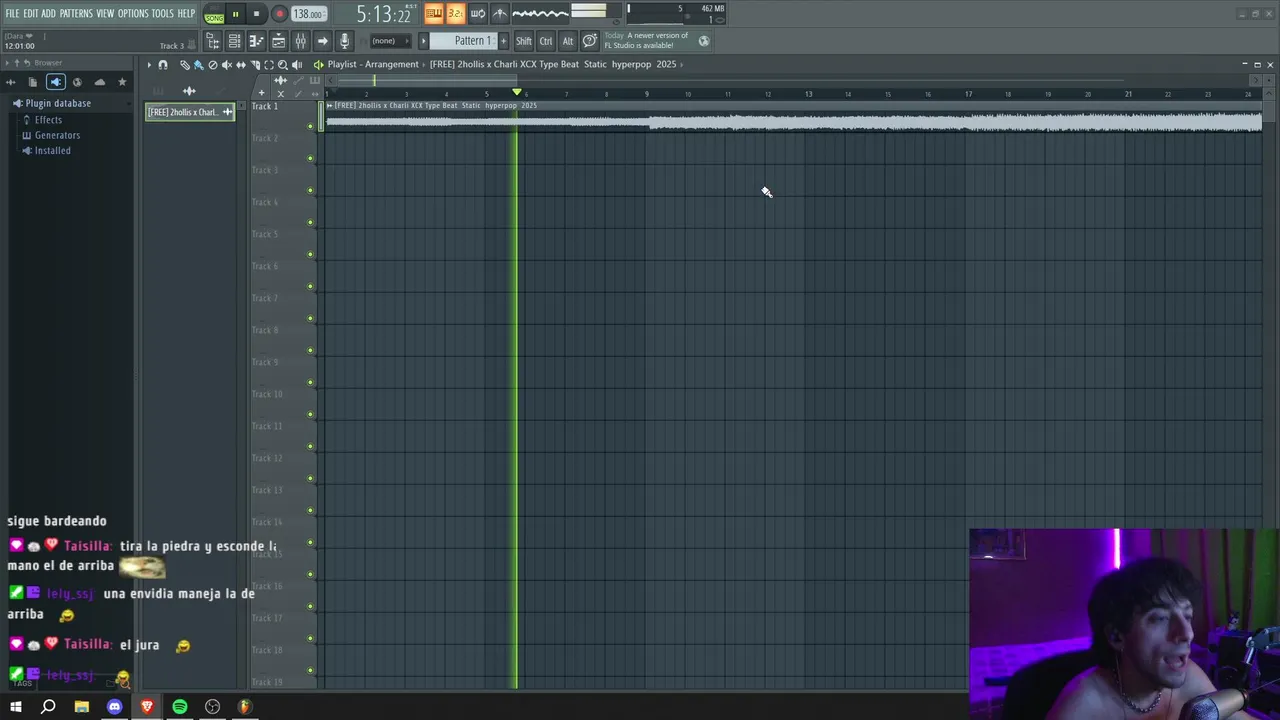The width and height of the screenshot is (1280, 720).
Task: Click the Playlist - Arrangement breadcrumb
Action: click(373, 64)
